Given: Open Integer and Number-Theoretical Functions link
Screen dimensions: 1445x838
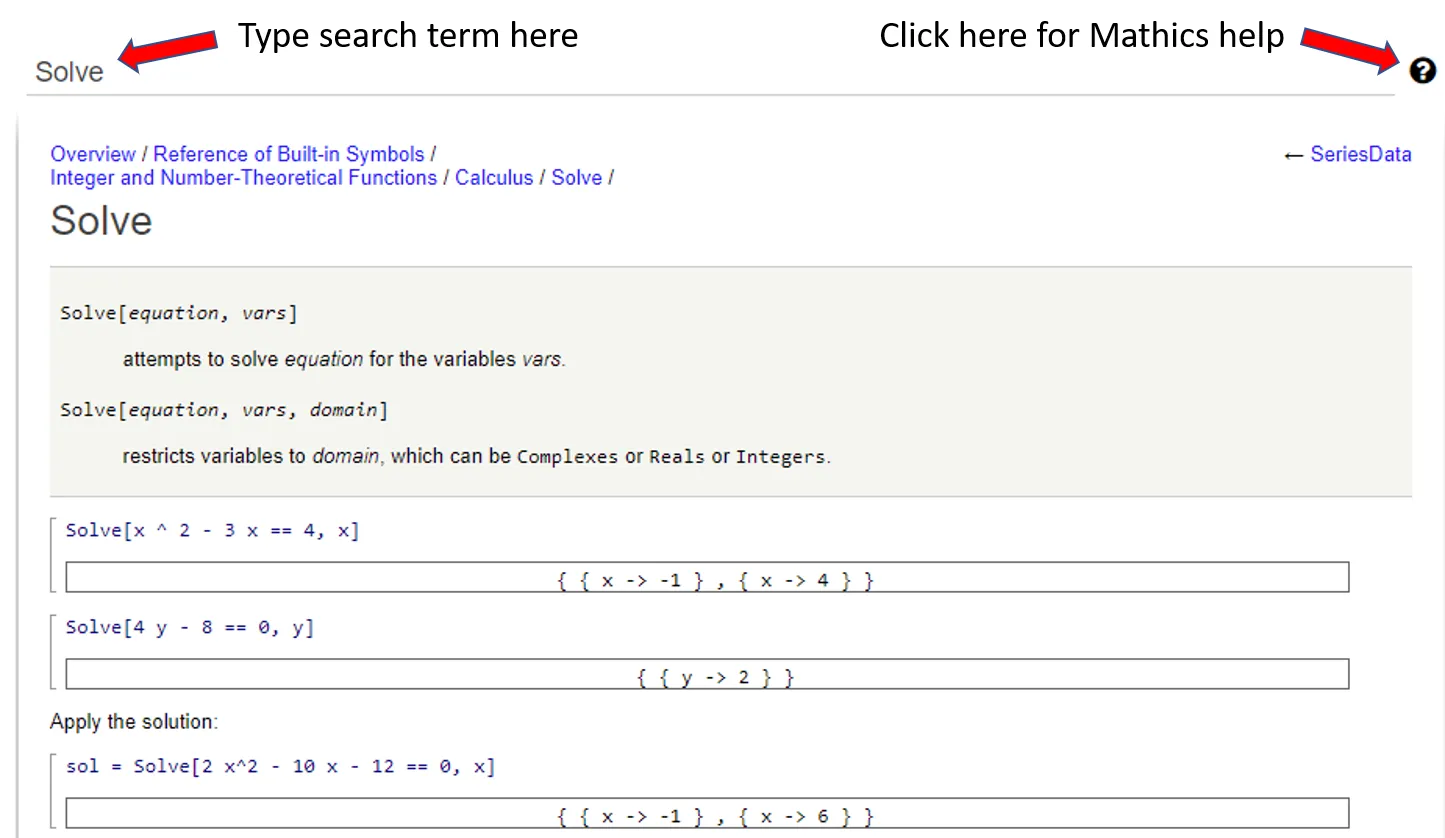Looking at the screenshot, I should pyautogui.click(x=243, y=178).
